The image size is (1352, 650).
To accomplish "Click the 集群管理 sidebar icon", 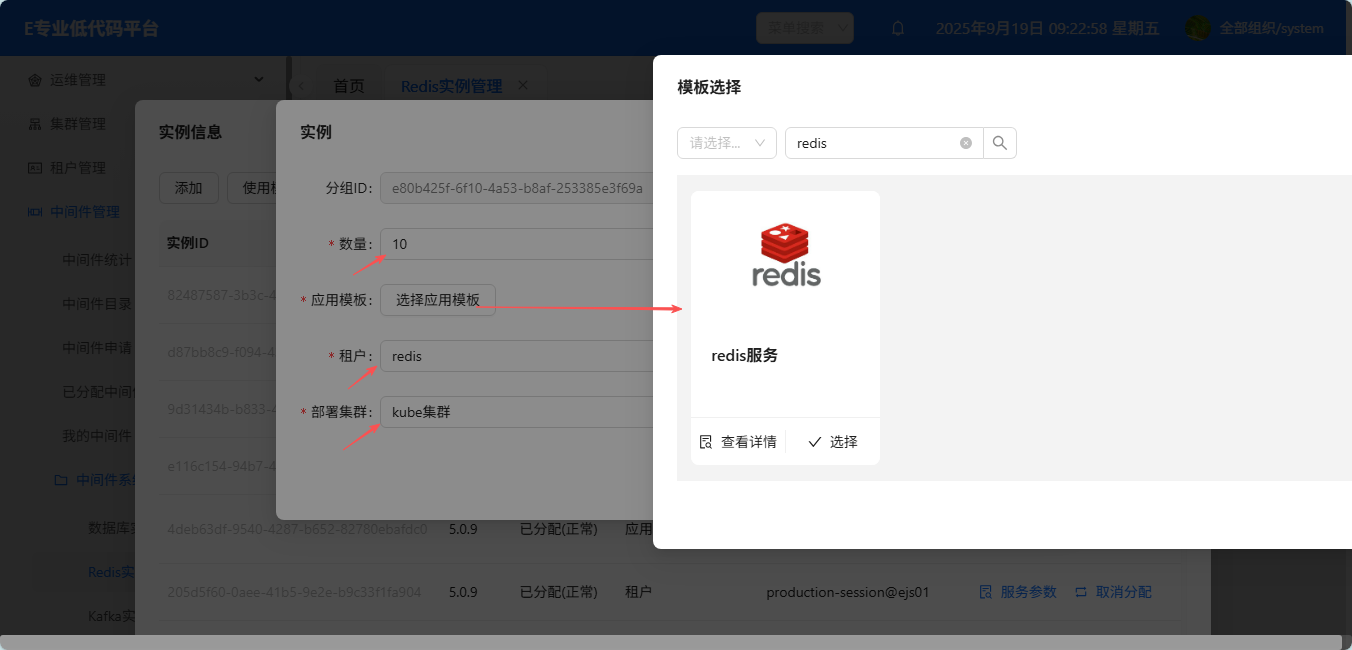I will pyautogui.click(x=35, y=124).
